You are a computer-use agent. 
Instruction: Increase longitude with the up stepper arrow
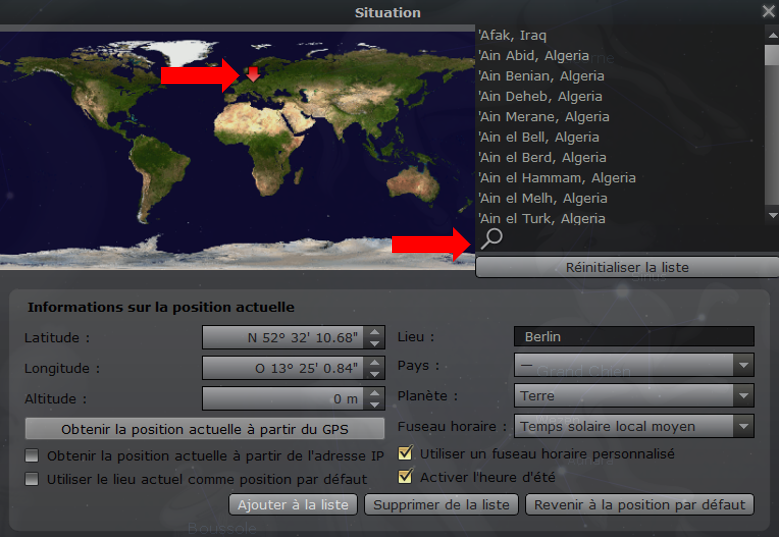click(375, 362)
